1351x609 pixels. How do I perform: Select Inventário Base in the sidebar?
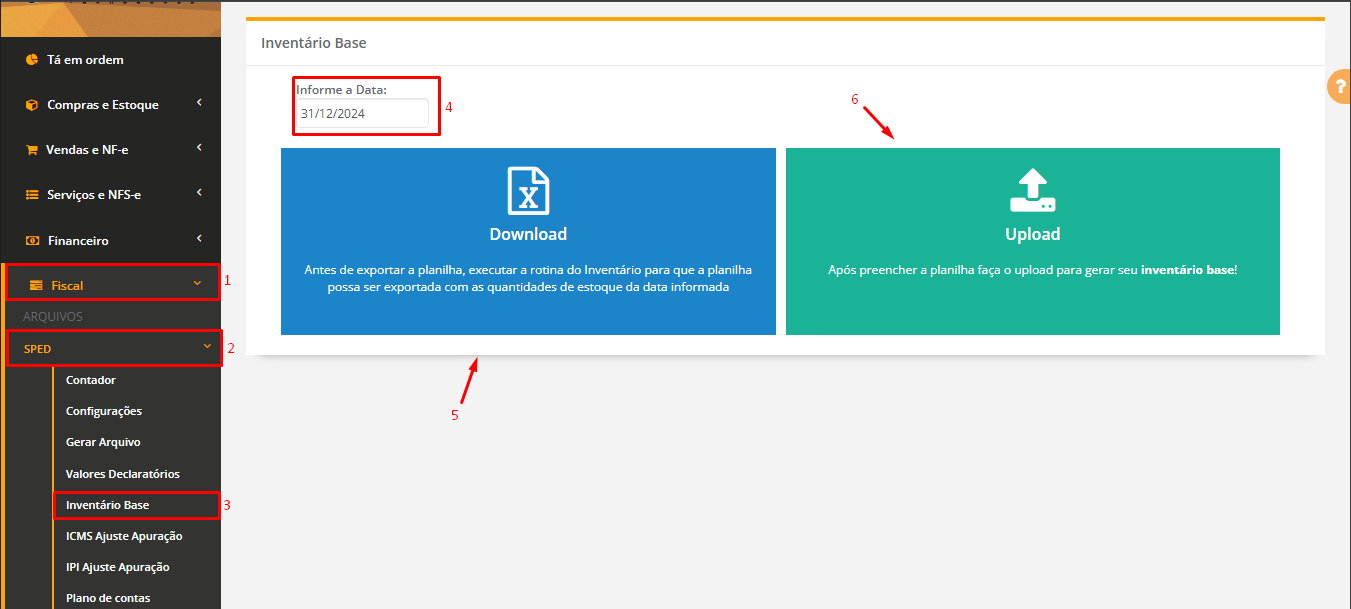(107, 505)
